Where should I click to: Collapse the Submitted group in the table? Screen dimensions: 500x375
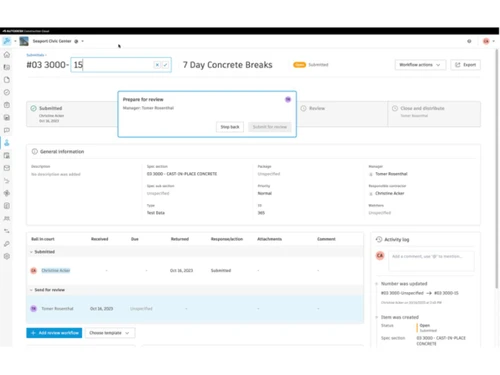click(x=32, y=252)
